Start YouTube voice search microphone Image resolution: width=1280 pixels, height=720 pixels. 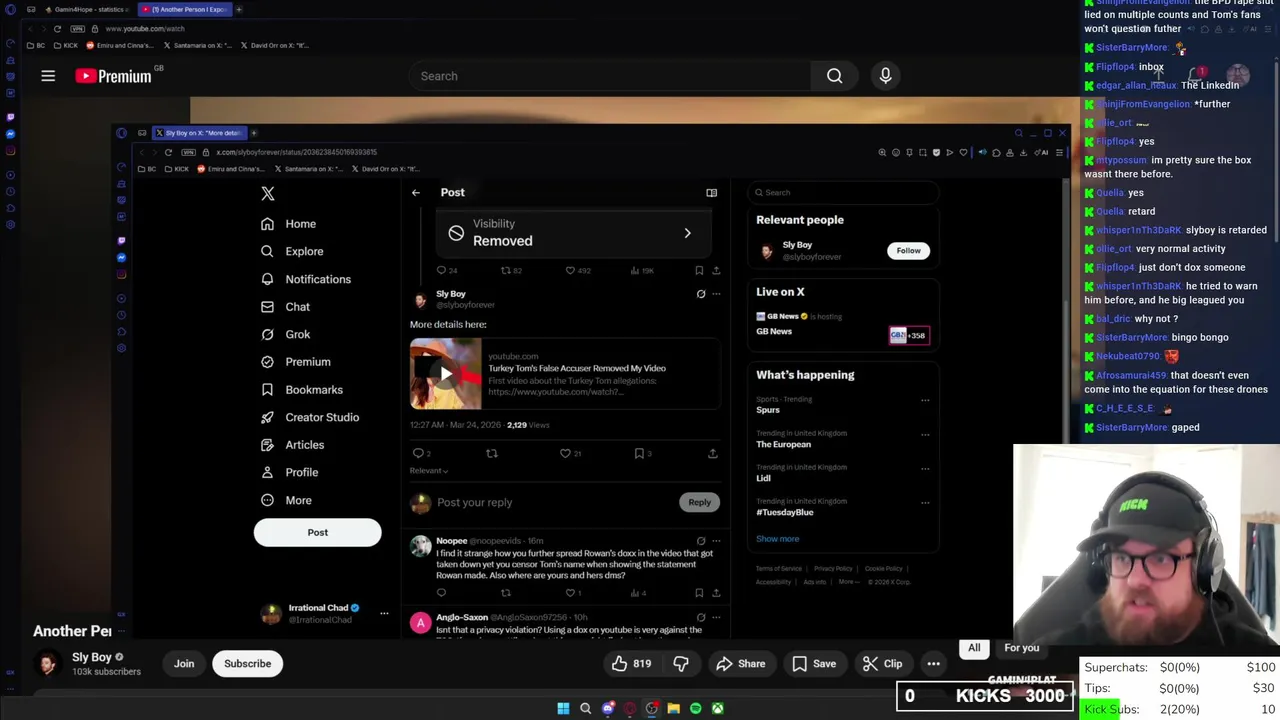click(885, 76)
